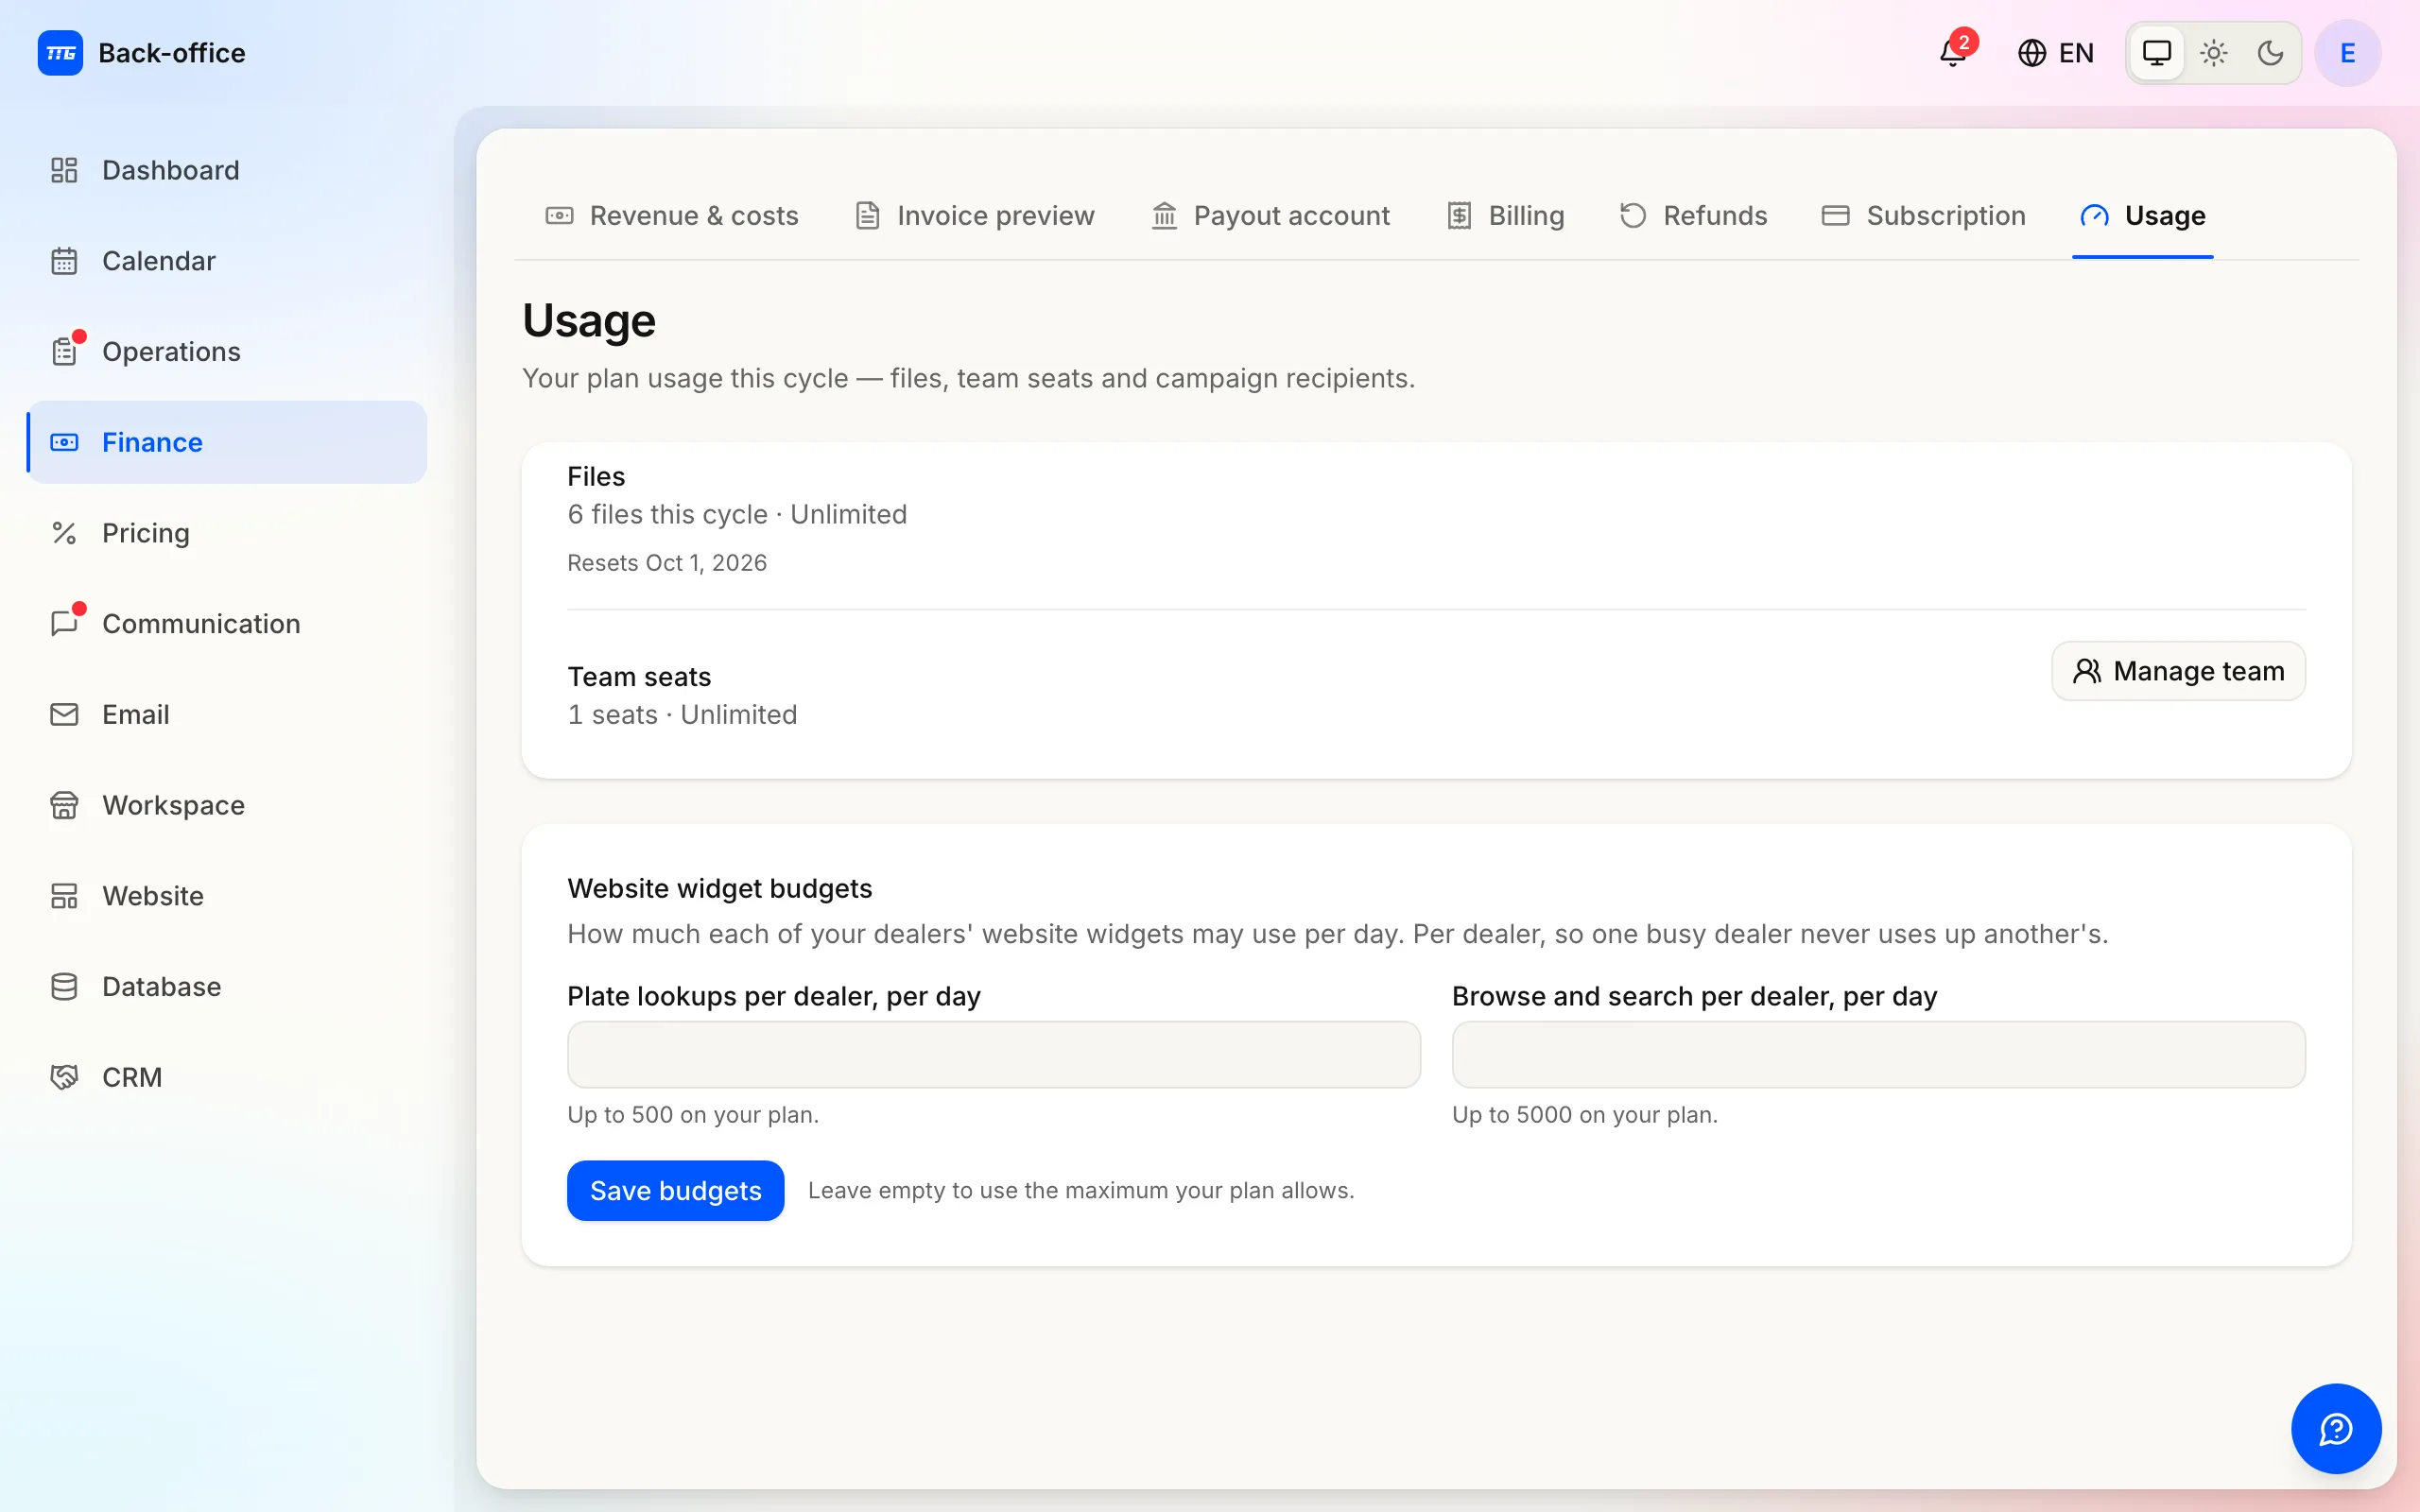Click the Operations clipboard icon
Image resolution: width=2420 pixels, height=1512 pixels.
(x=64, y=352)
